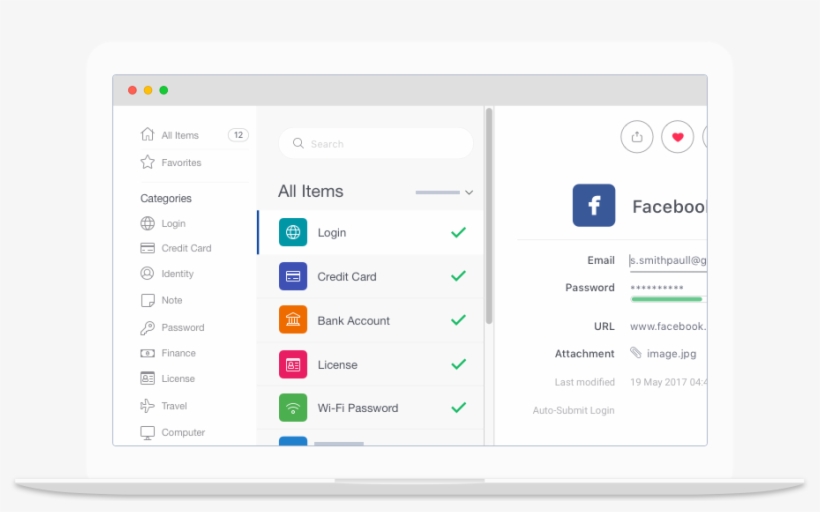Open Favorites in the sidebar
Screen dimensions: 820x512
tap(181, 162)
